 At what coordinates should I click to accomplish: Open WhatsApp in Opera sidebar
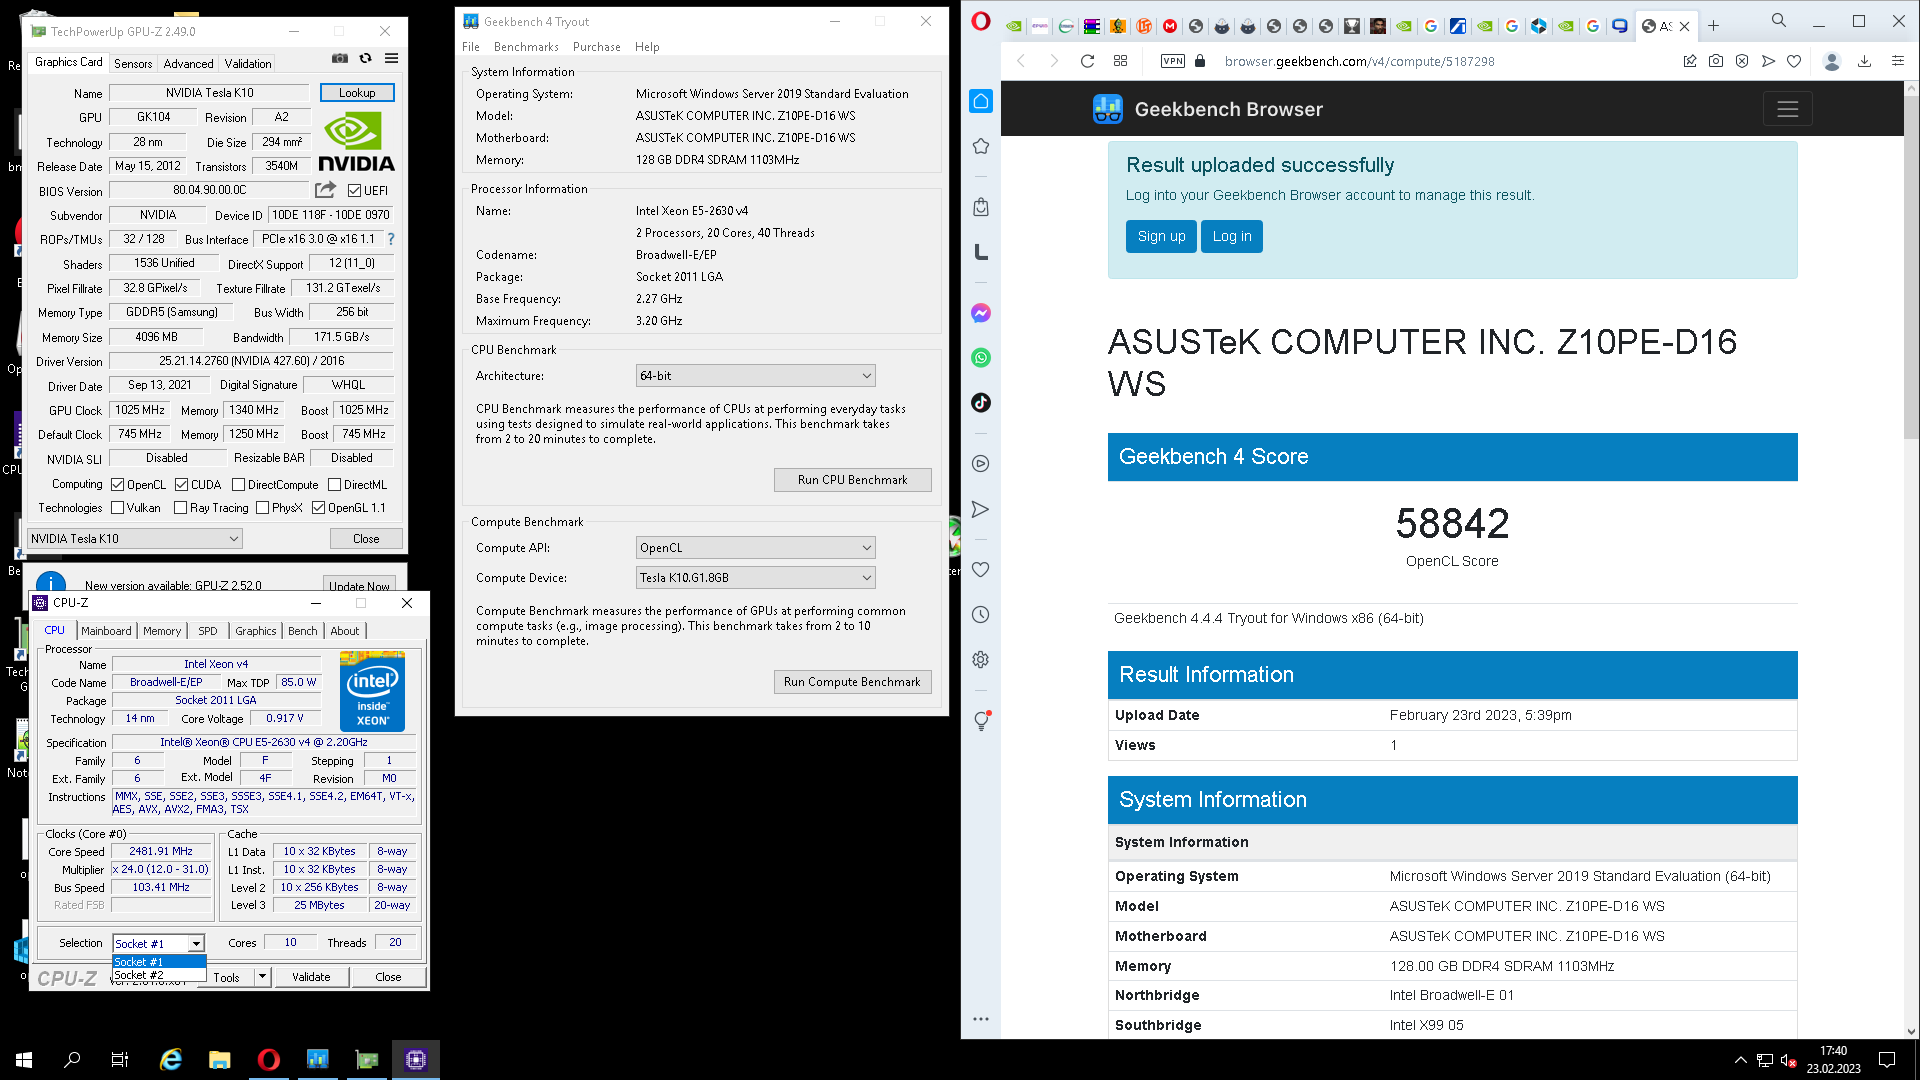pos(981,358)
